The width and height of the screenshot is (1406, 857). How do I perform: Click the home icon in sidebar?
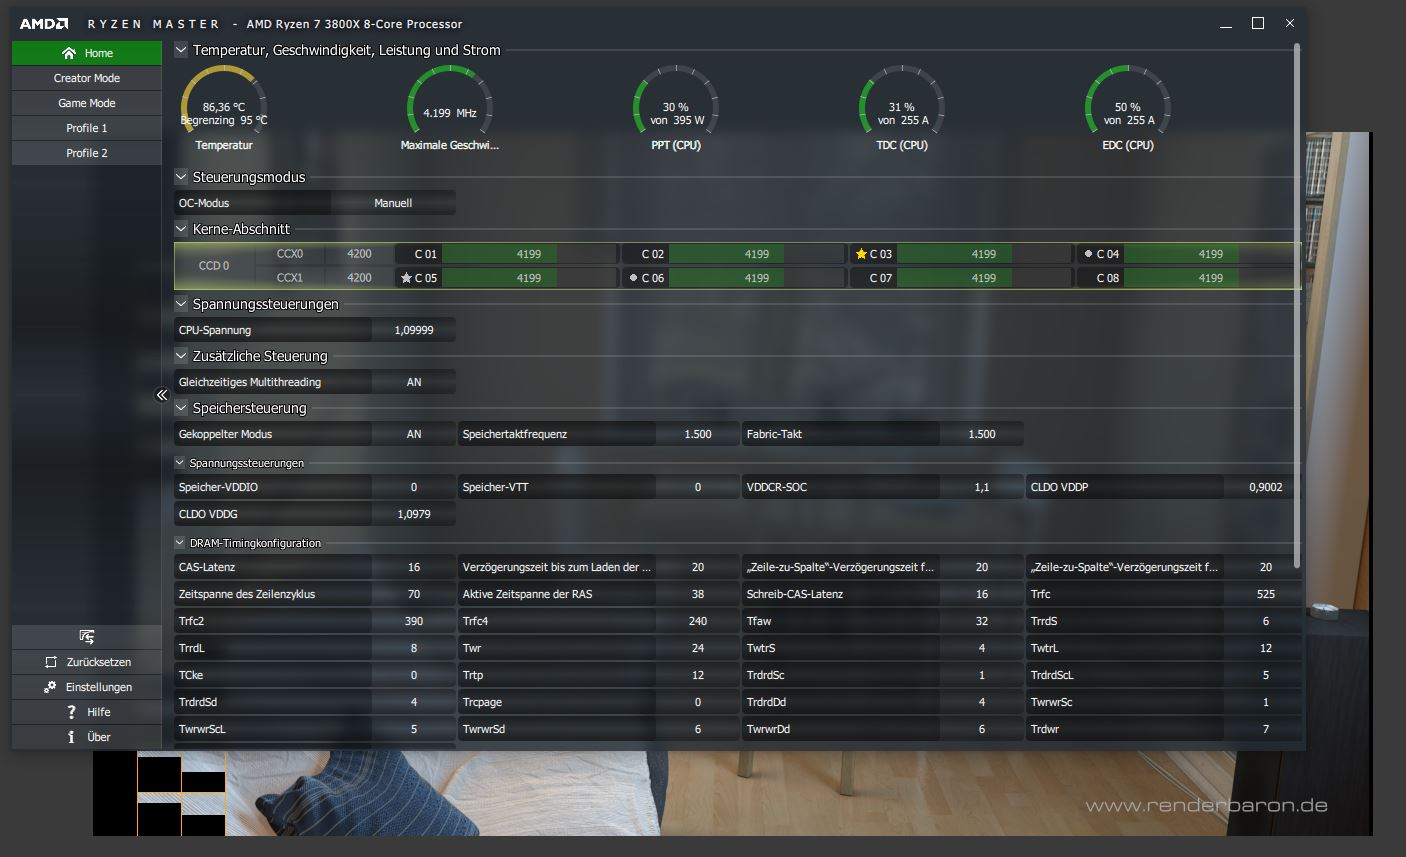coord(68,53)
